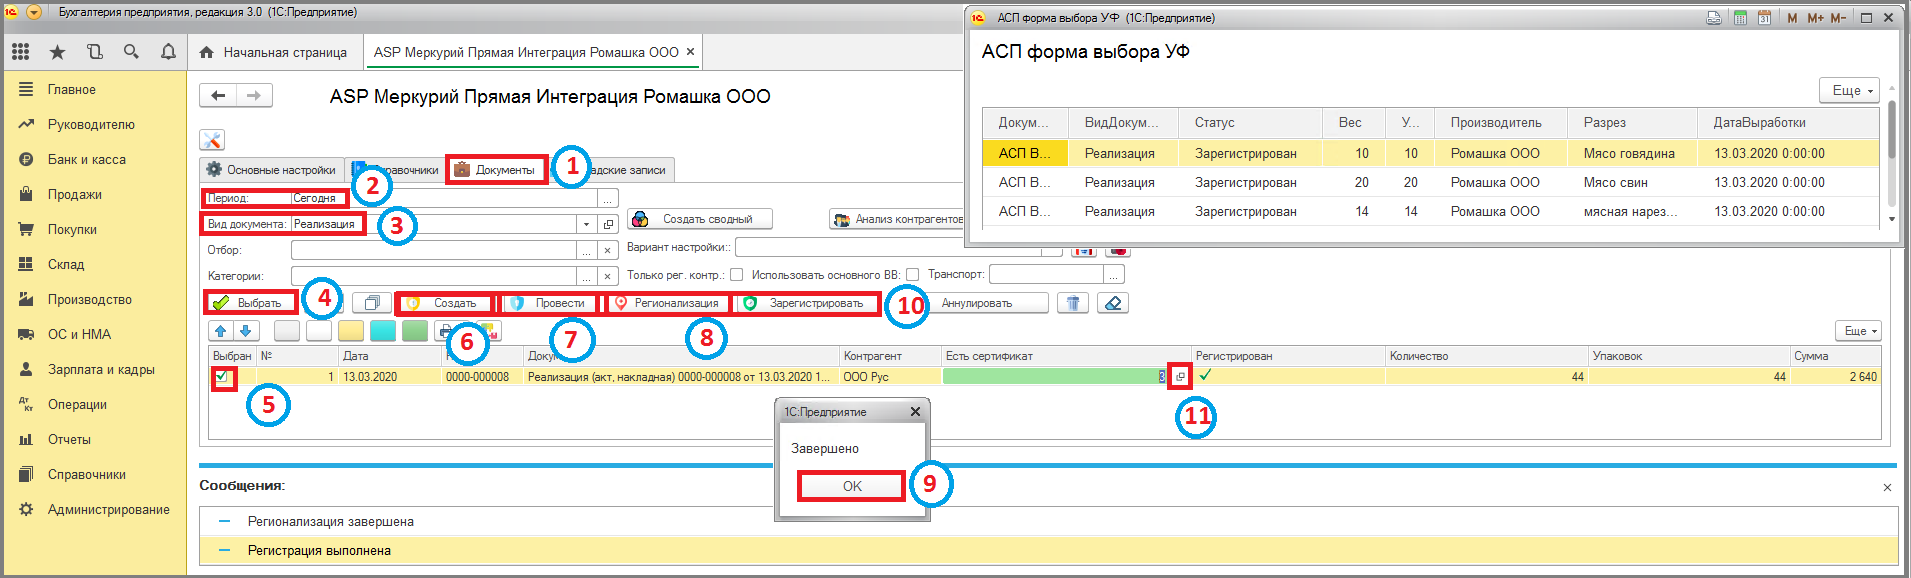Viewport: 1911px width, 578px height.
Task: Select the green color swatch
Action: pos(415,330)
